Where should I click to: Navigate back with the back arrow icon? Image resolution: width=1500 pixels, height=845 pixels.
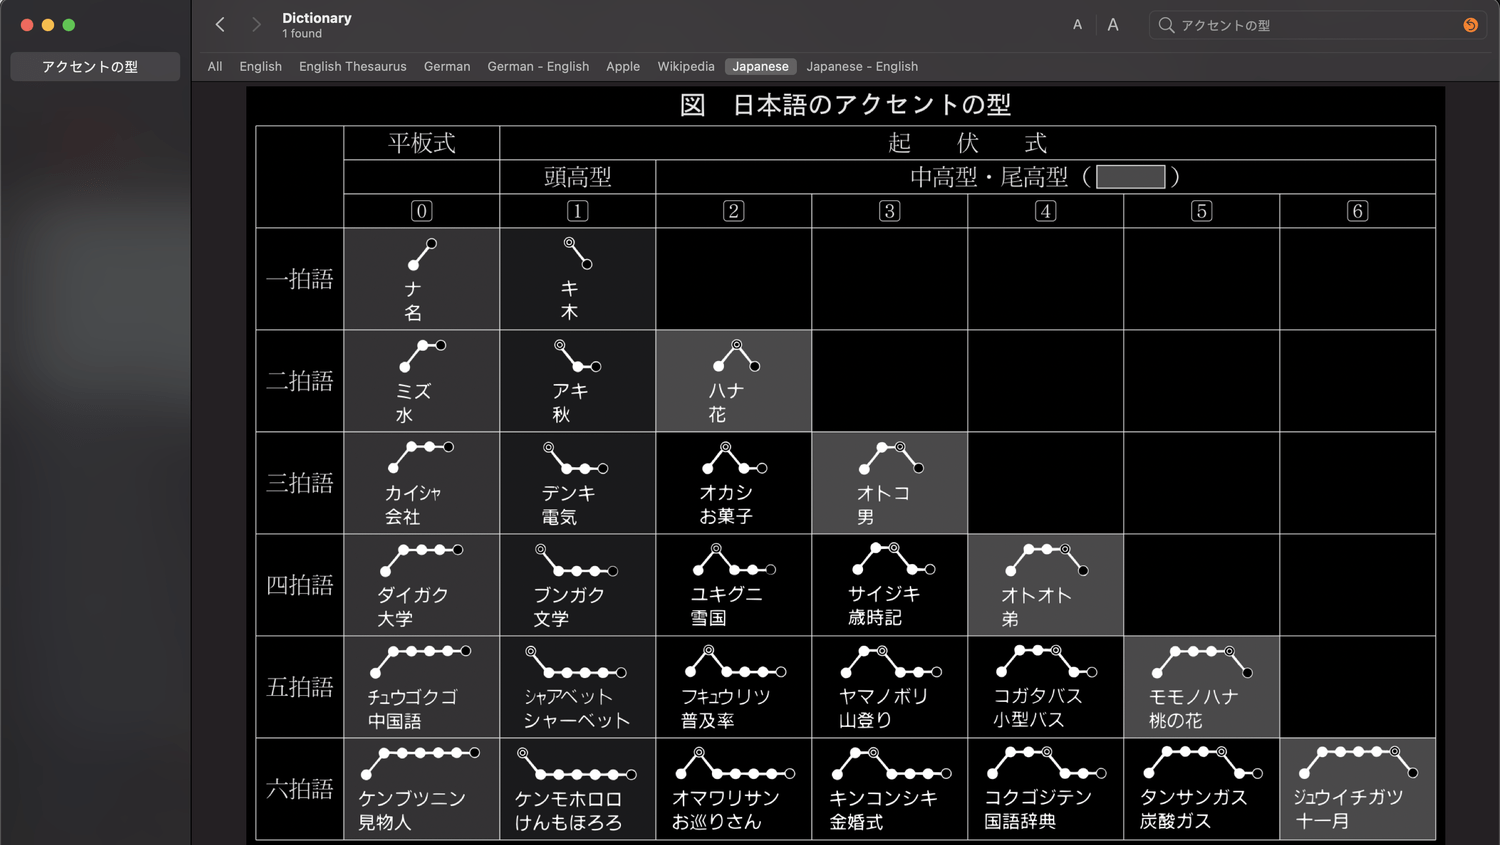(220, 24)
